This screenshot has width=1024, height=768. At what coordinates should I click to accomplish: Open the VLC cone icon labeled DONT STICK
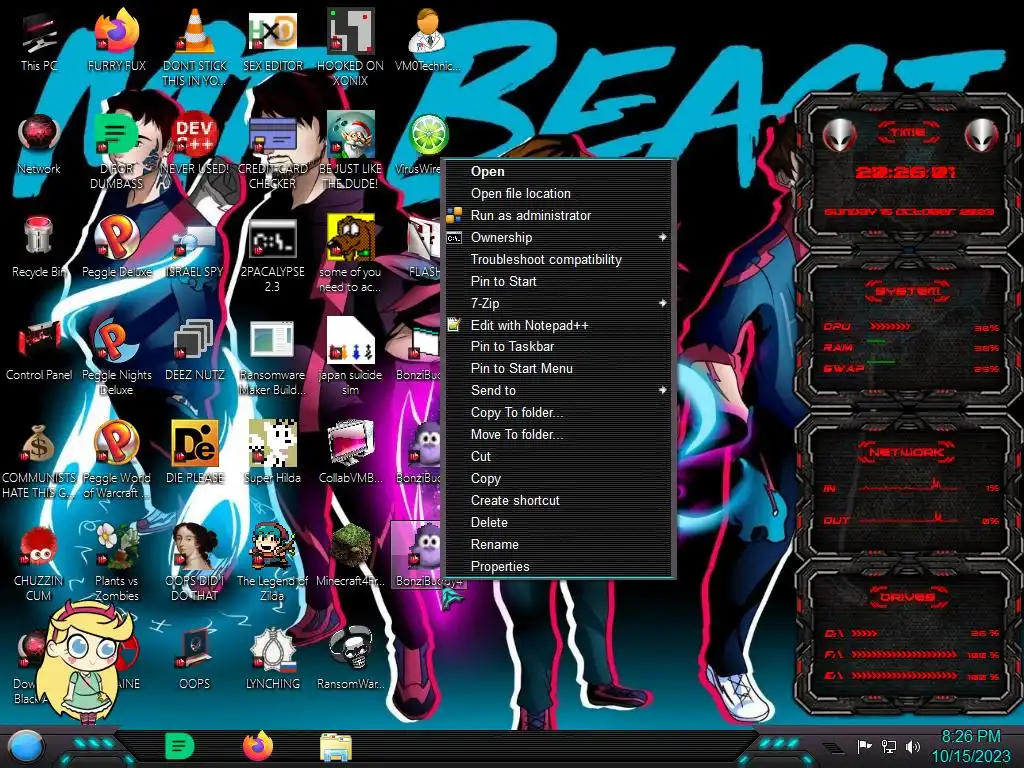[195, 46]
